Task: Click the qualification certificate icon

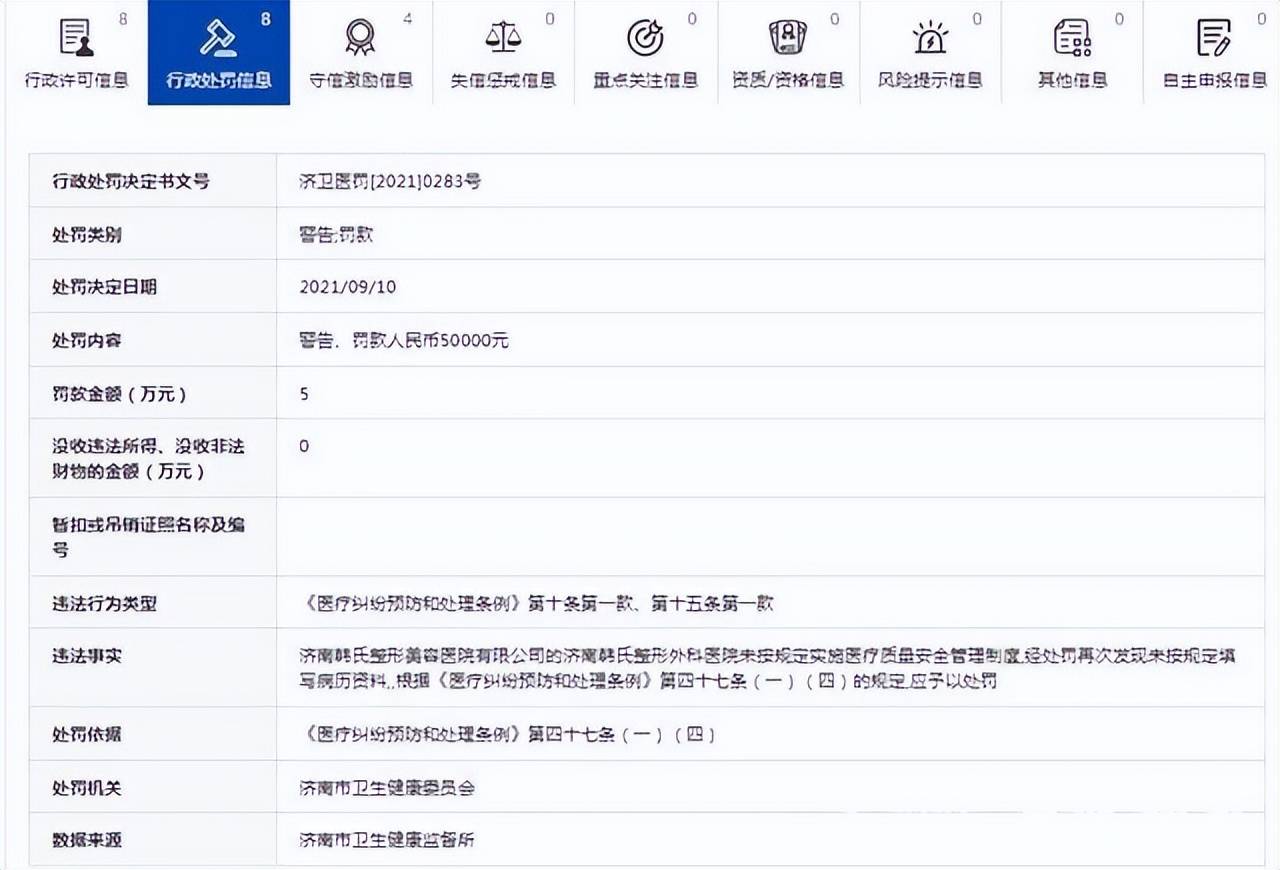Action: [788, 38]
